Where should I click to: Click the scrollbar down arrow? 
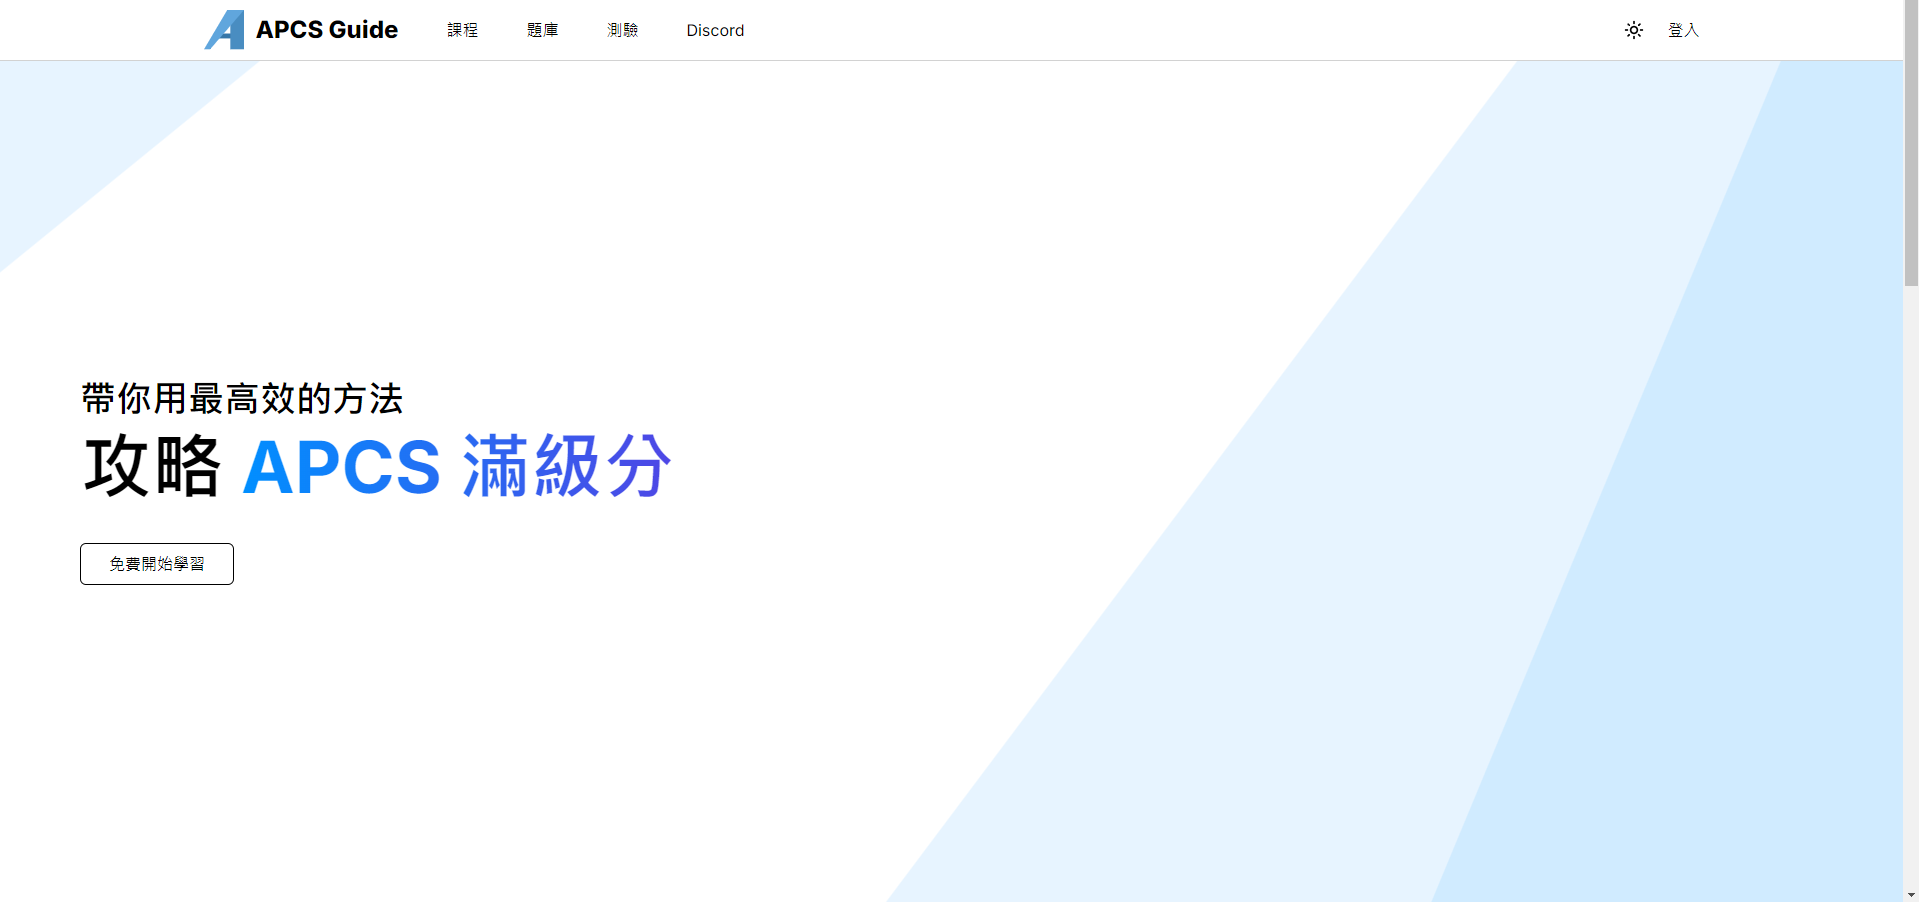tap(1911, 895)
